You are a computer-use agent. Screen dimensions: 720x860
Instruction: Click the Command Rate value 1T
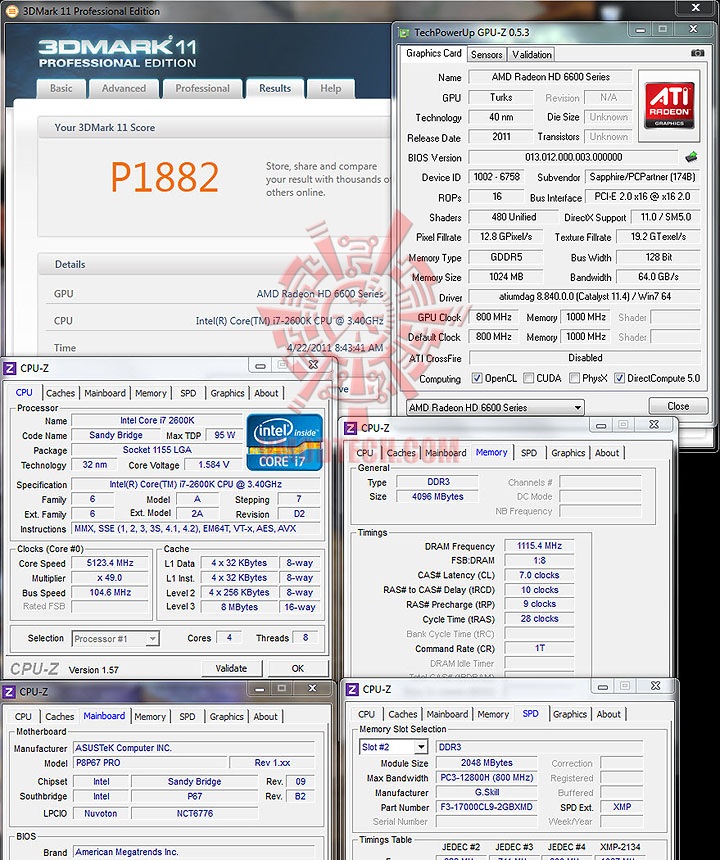point(539,648)
